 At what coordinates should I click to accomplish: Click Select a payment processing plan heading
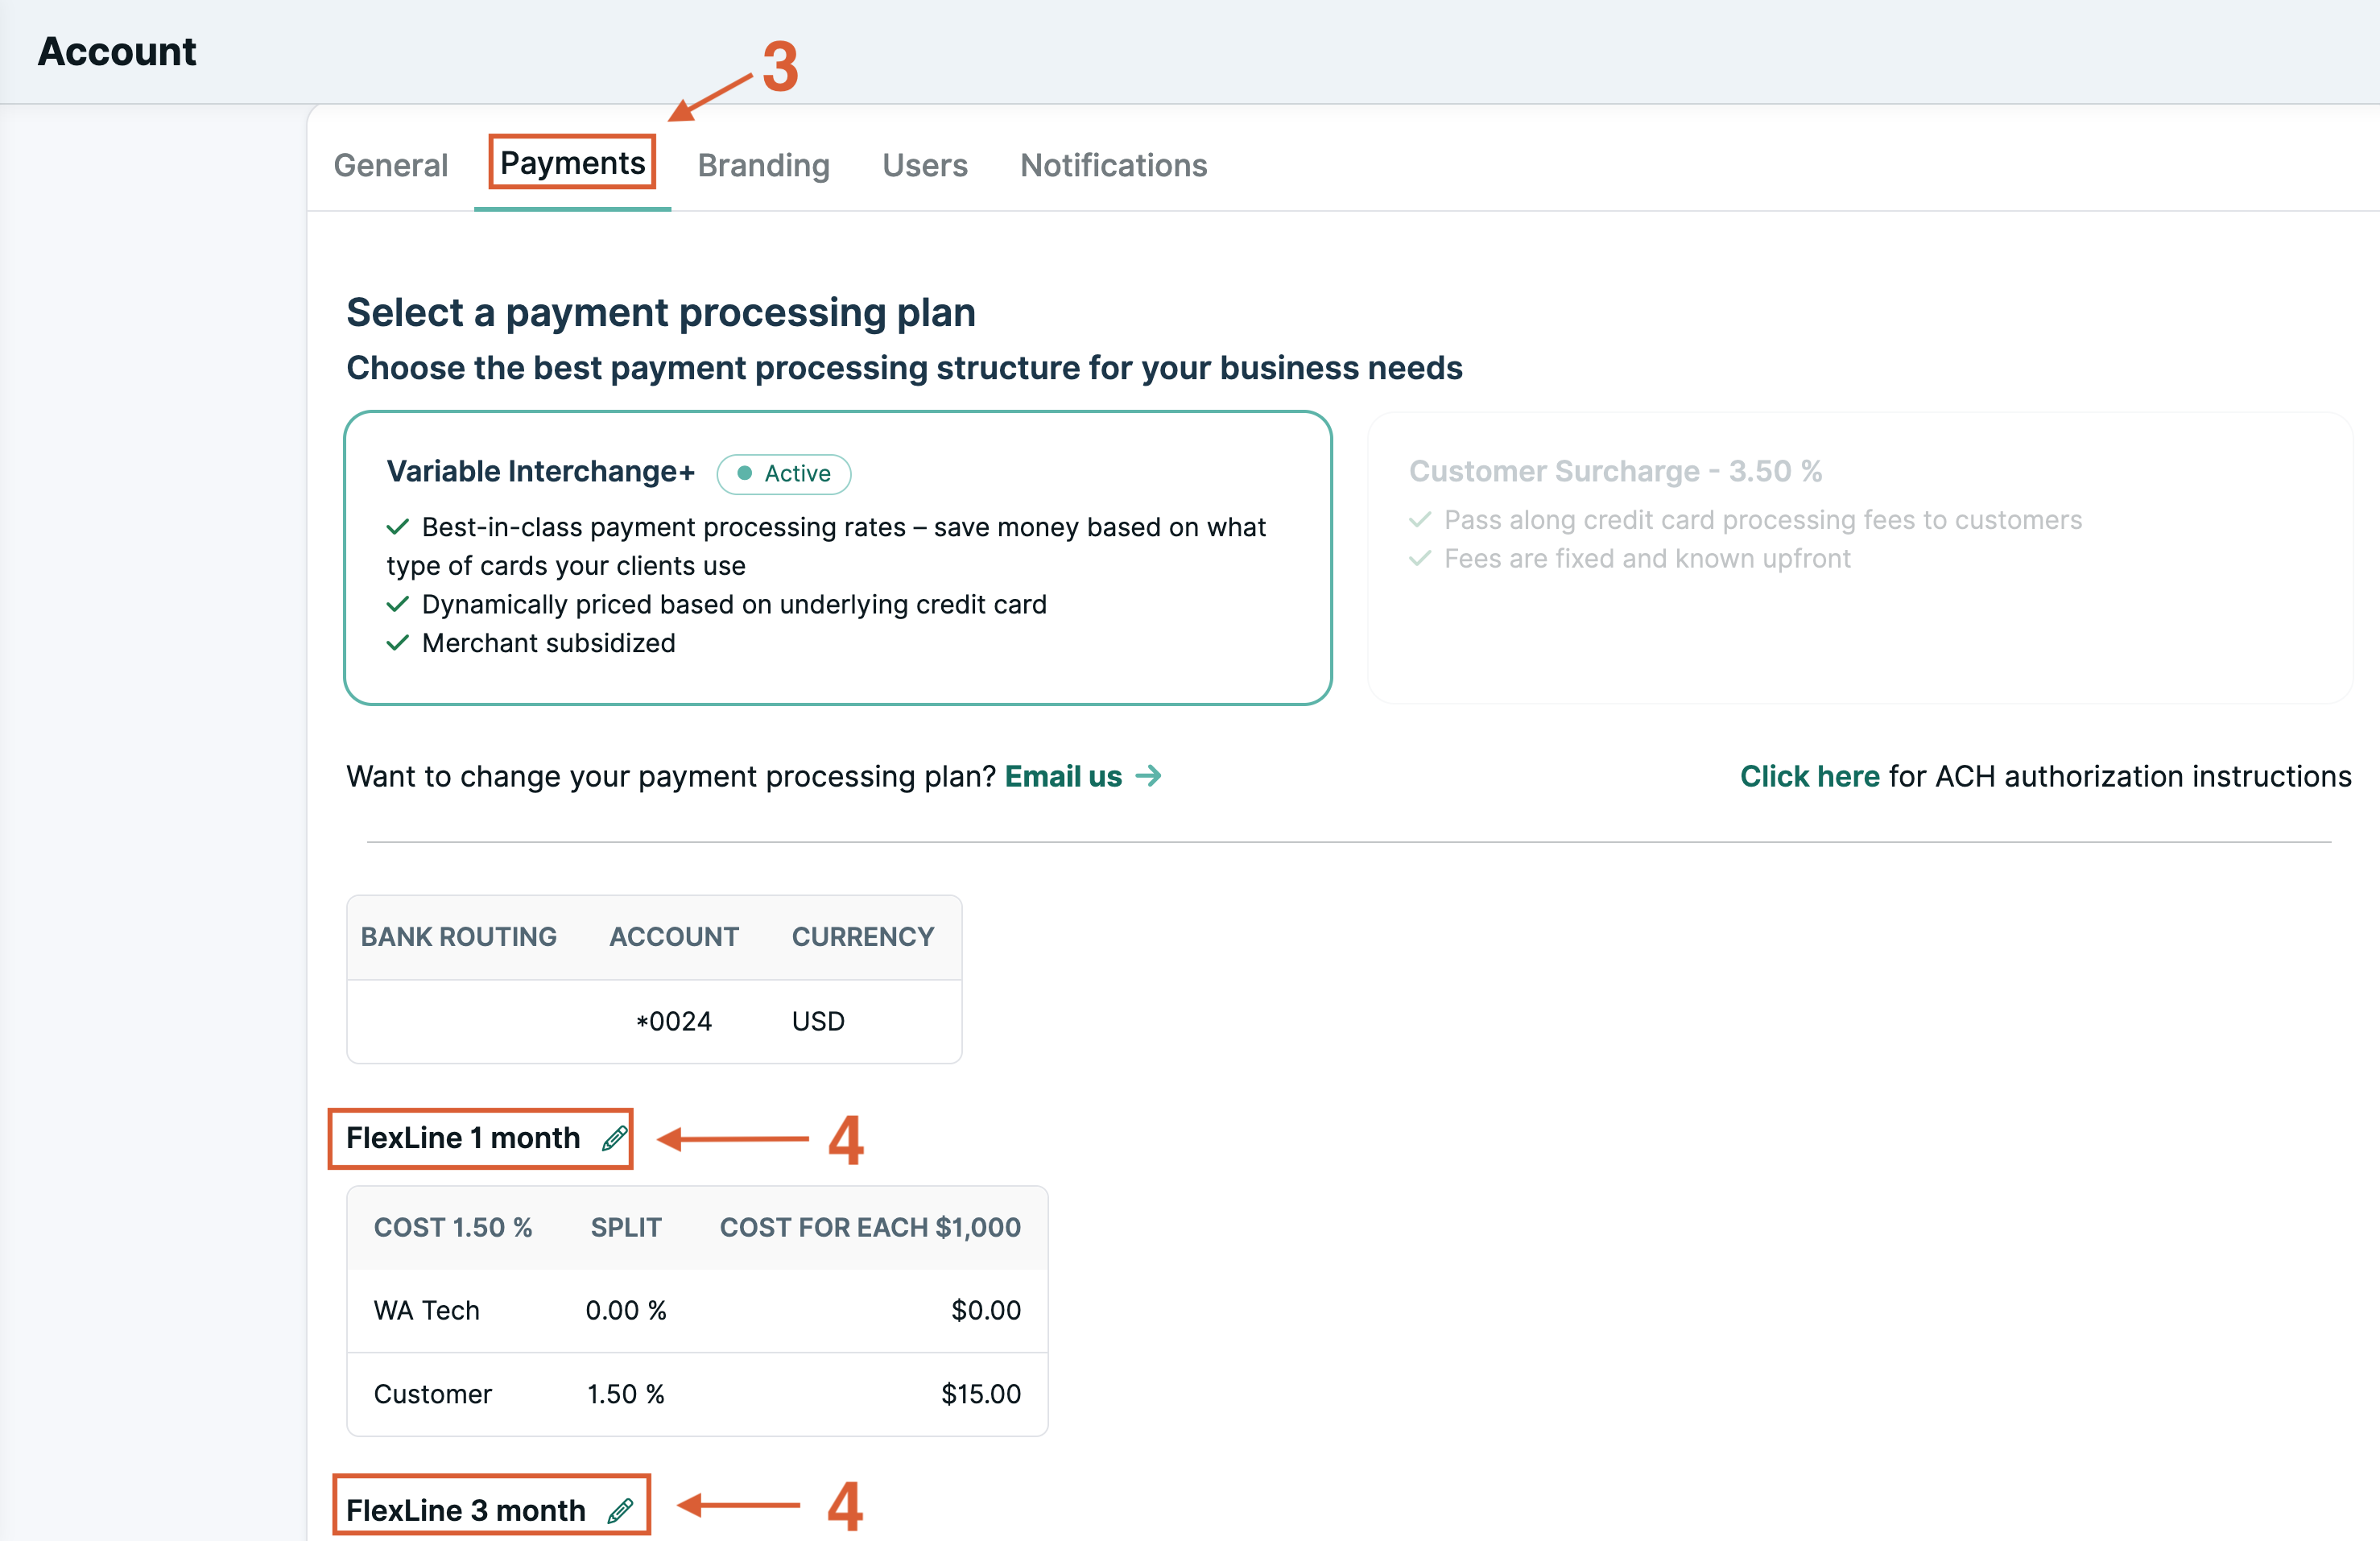(661, 312)
